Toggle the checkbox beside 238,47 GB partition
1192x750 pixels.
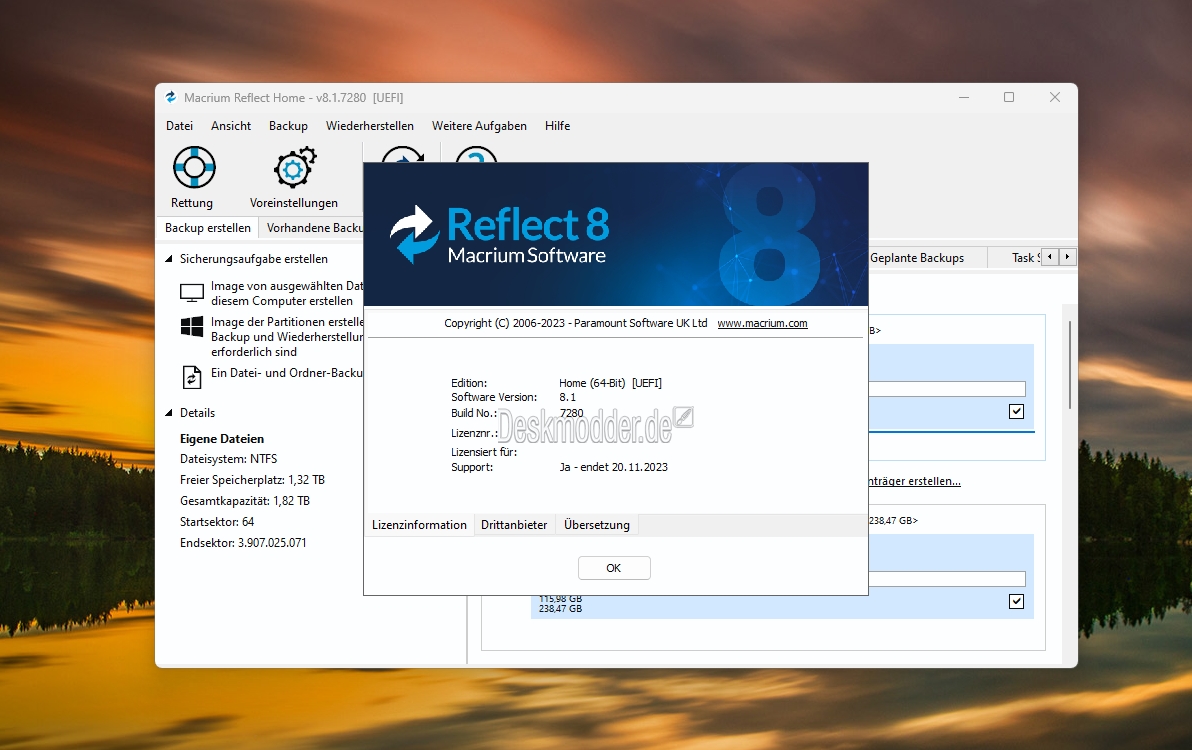point(1016,601)
